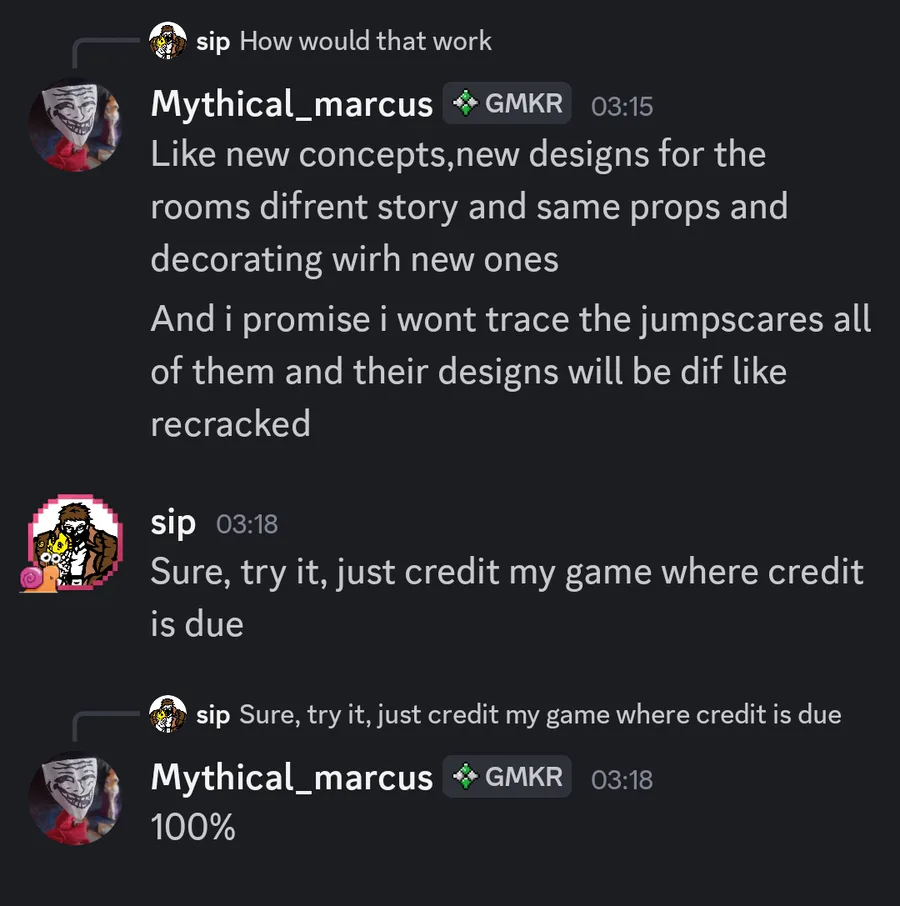
Task: Open Mythical_marcus avatar beside the 100% message
Action: 75,798
